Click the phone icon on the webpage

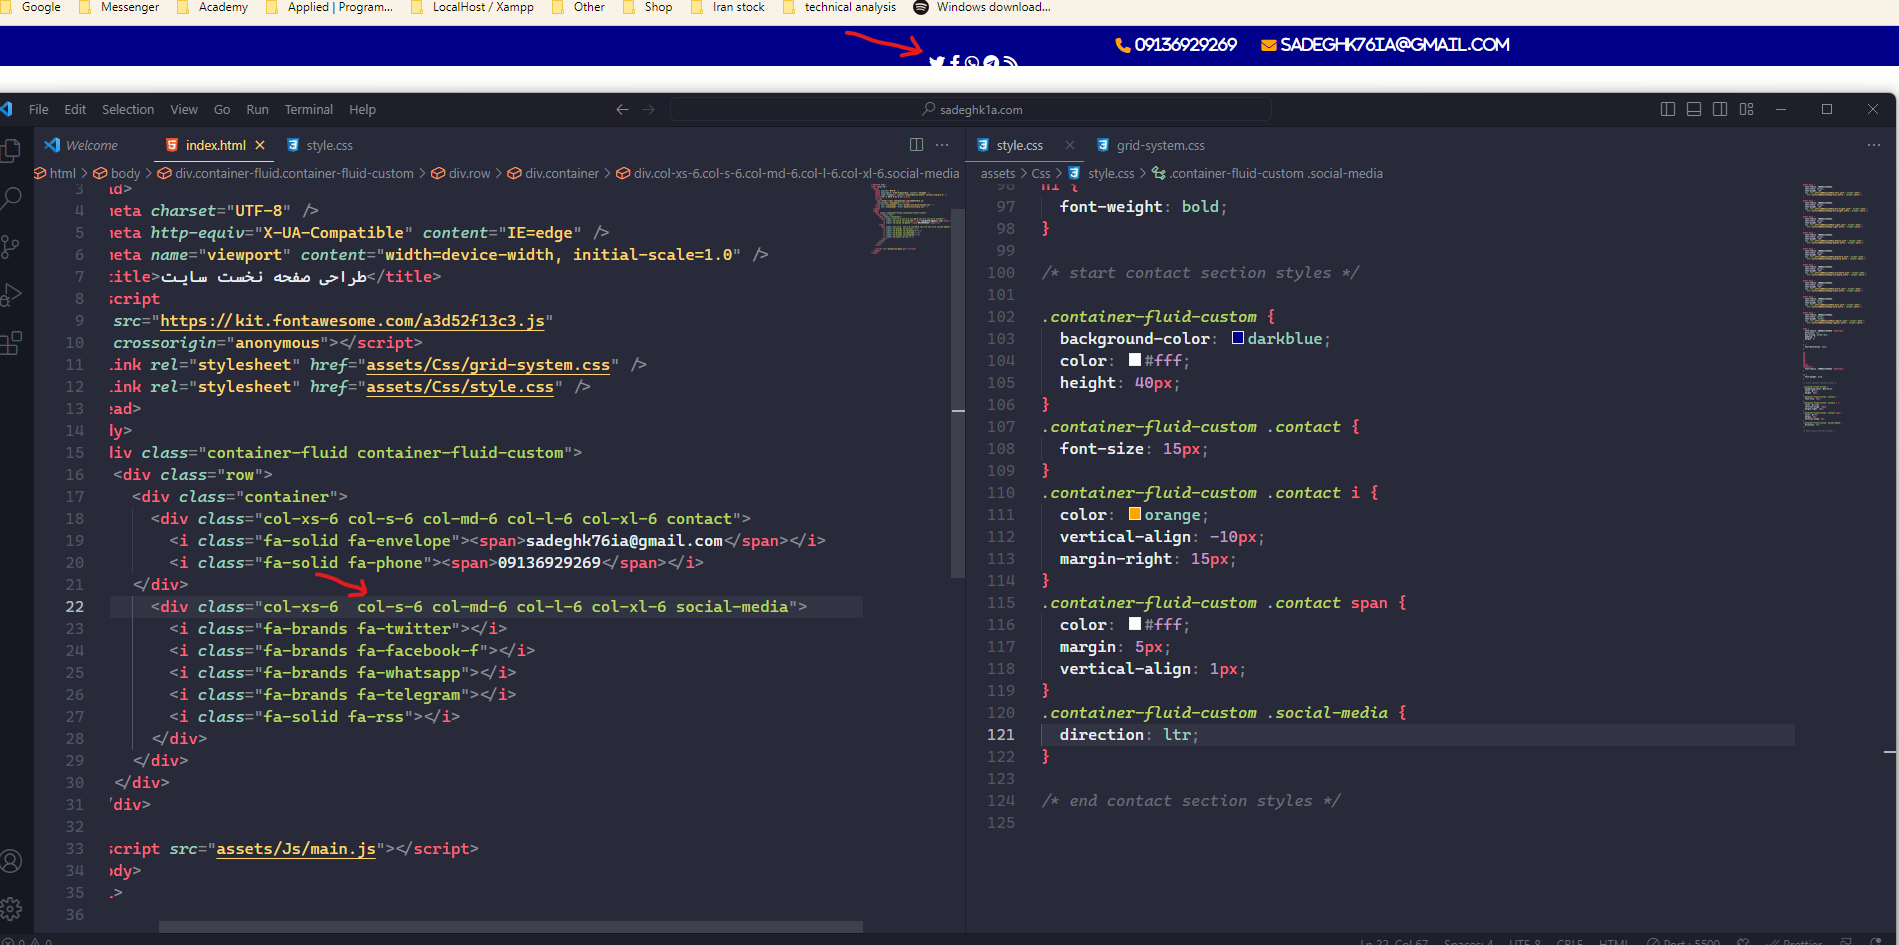(1122, 45)
